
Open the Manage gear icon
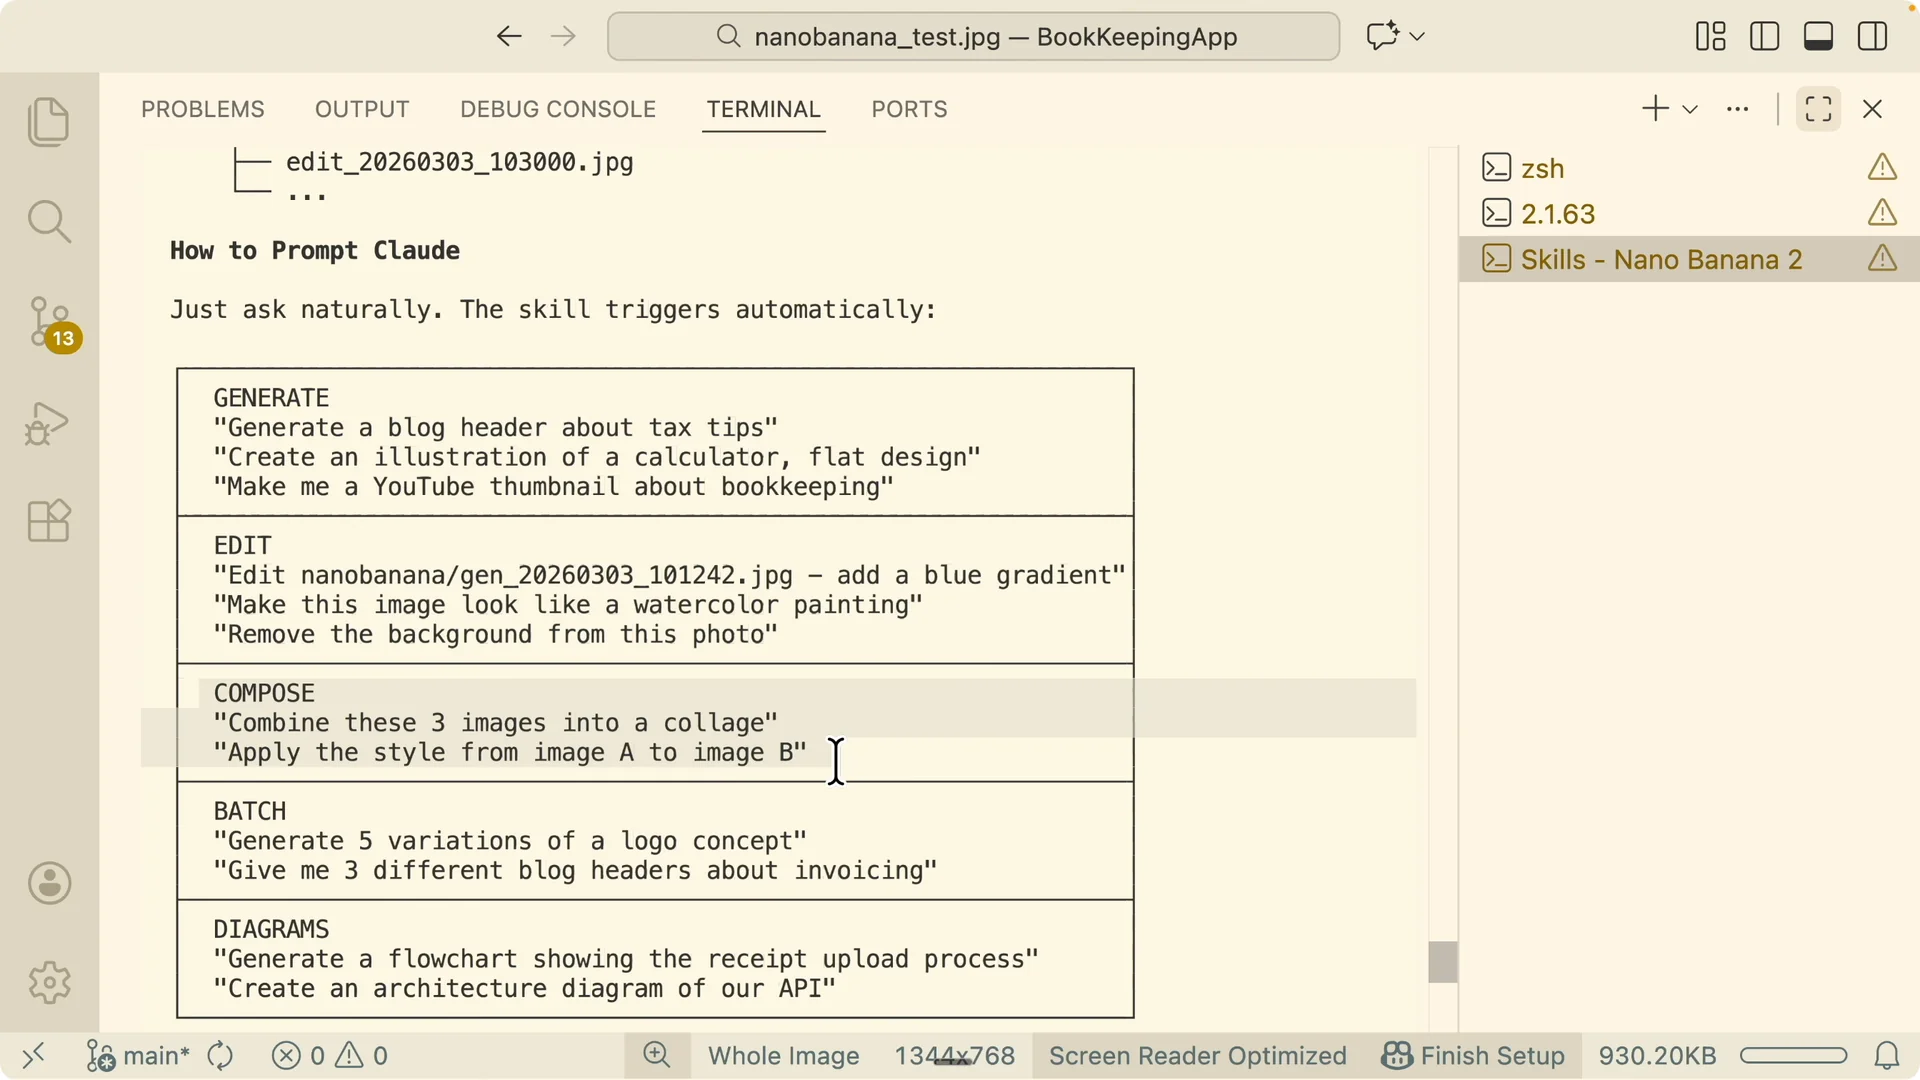(x=49, y=983)
